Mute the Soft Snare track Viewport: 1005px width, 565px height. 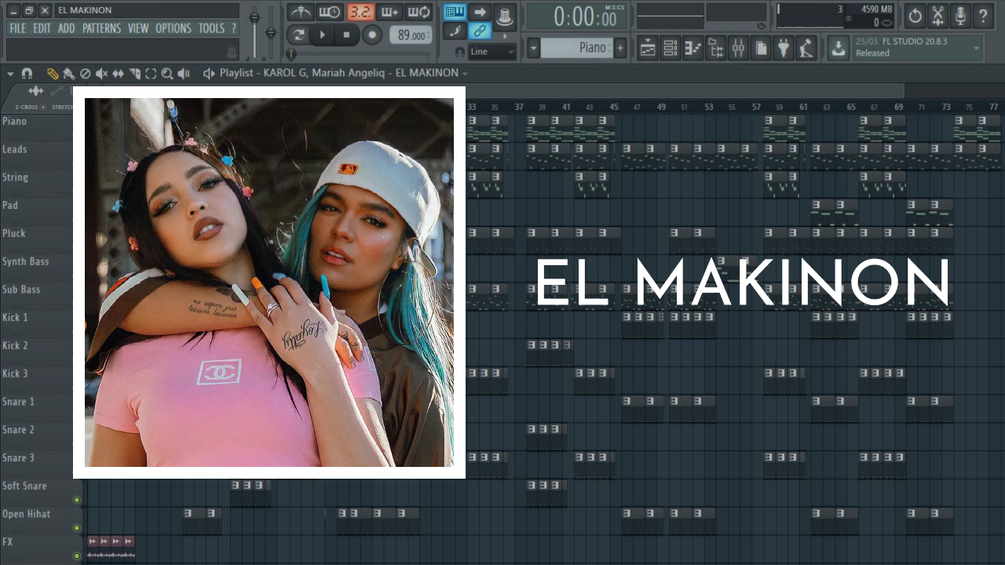pyautogui.click(x=77, y=500)
